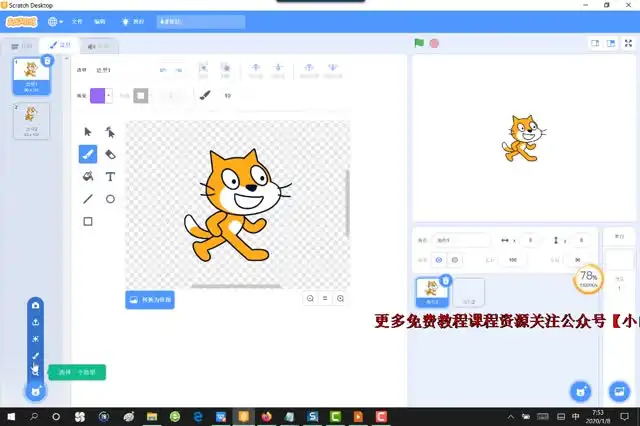Zoom out the paint canvas
The image size is (640, 426).
[x=310, y=299]
